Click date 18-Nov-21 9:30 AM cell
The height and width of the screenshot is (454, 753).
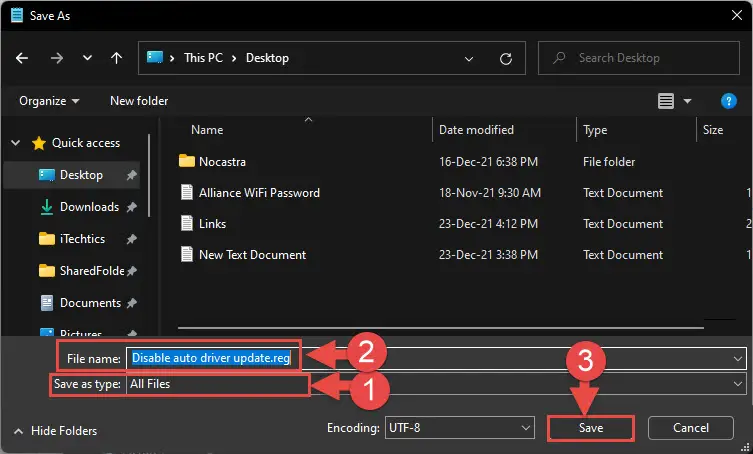click(x=489, y=193)
